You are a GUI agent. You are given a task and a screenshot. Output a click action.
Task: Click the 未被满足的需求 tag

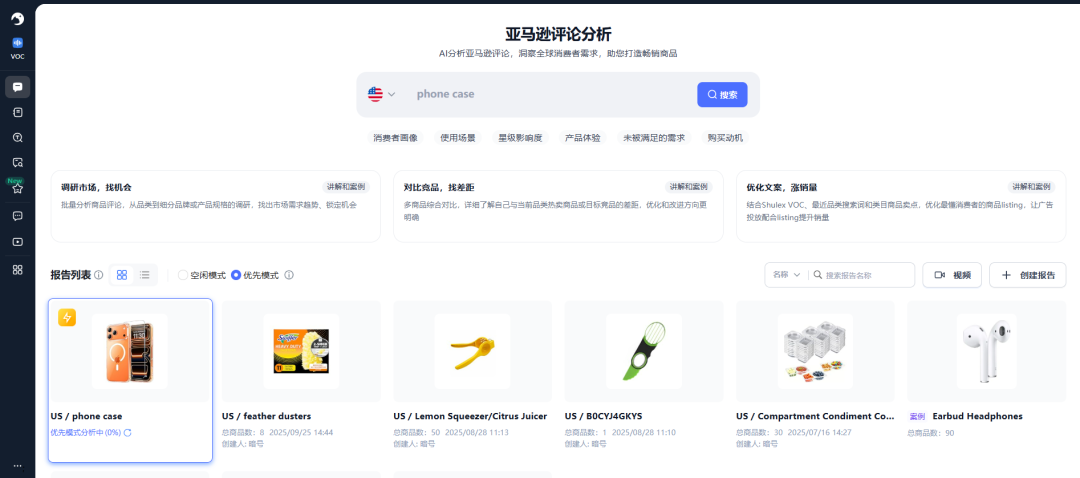pos(654,138)
